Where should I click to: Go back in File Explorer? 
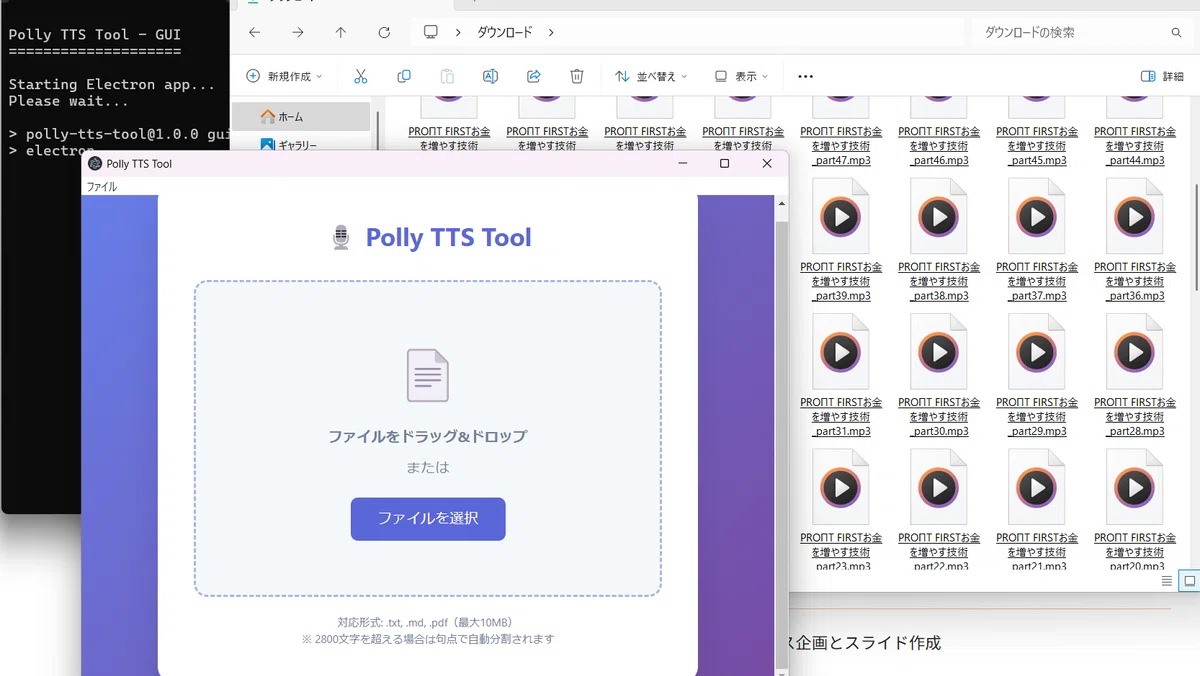[254, 32]
